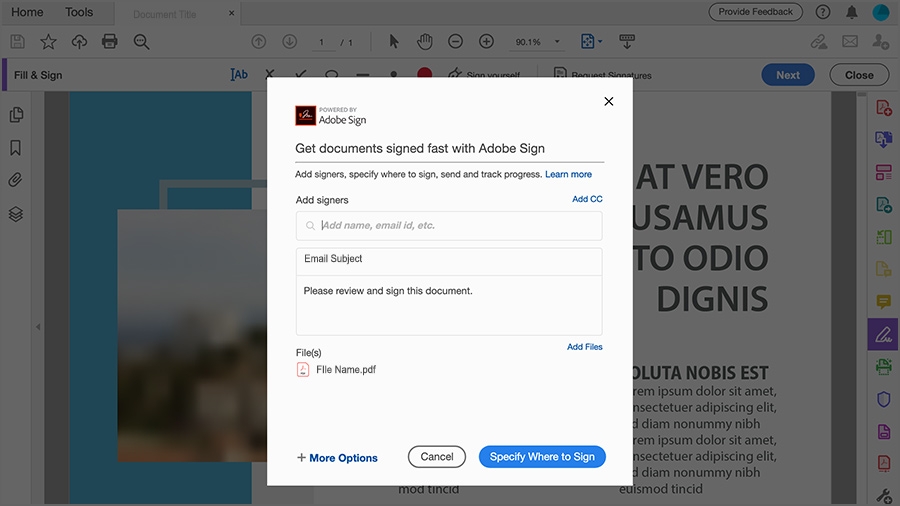Expand More Options in the dialog
Screen dimensions: 900x506
click(x=337, y=458)
